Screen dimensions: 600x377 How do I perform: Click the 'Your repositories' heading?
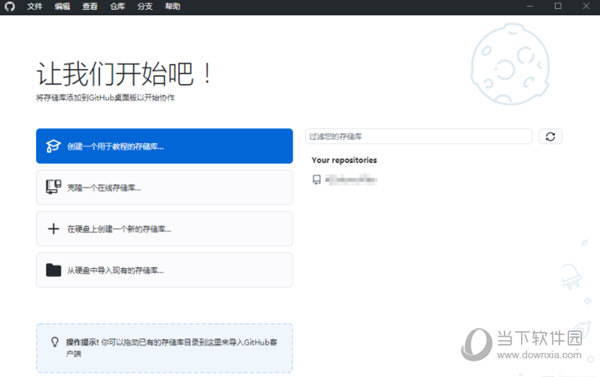[344, 160]
